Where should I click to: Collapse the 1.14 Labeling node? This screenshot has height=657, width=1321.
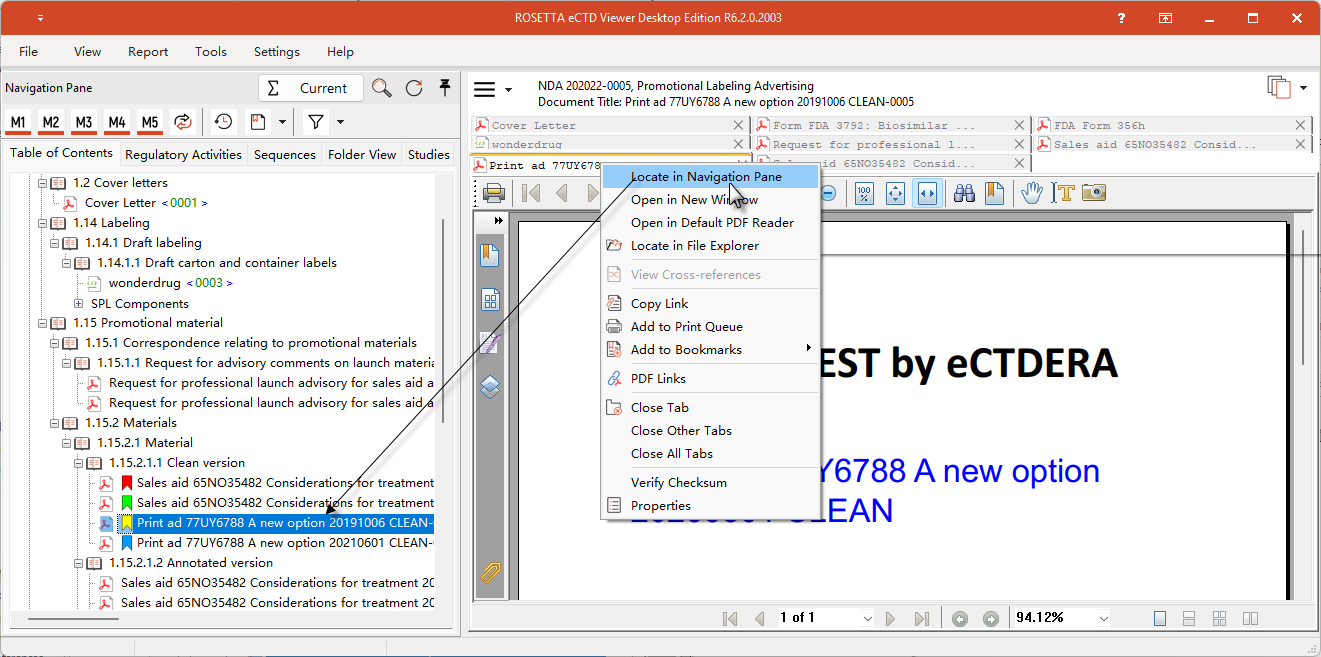(43, 223)
